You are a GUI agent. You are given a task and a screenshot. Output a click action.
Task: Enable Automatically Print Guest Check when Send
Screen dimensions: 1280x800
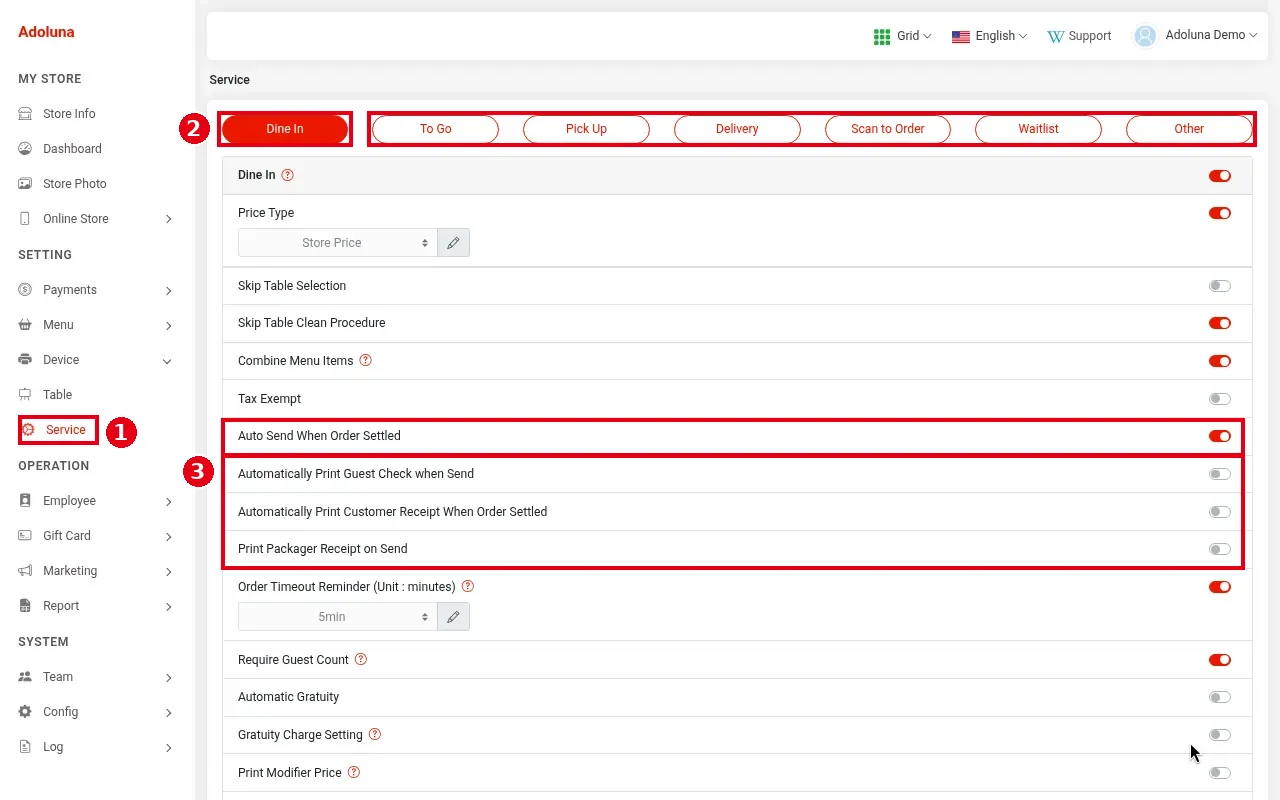[x=1219, y=474]
